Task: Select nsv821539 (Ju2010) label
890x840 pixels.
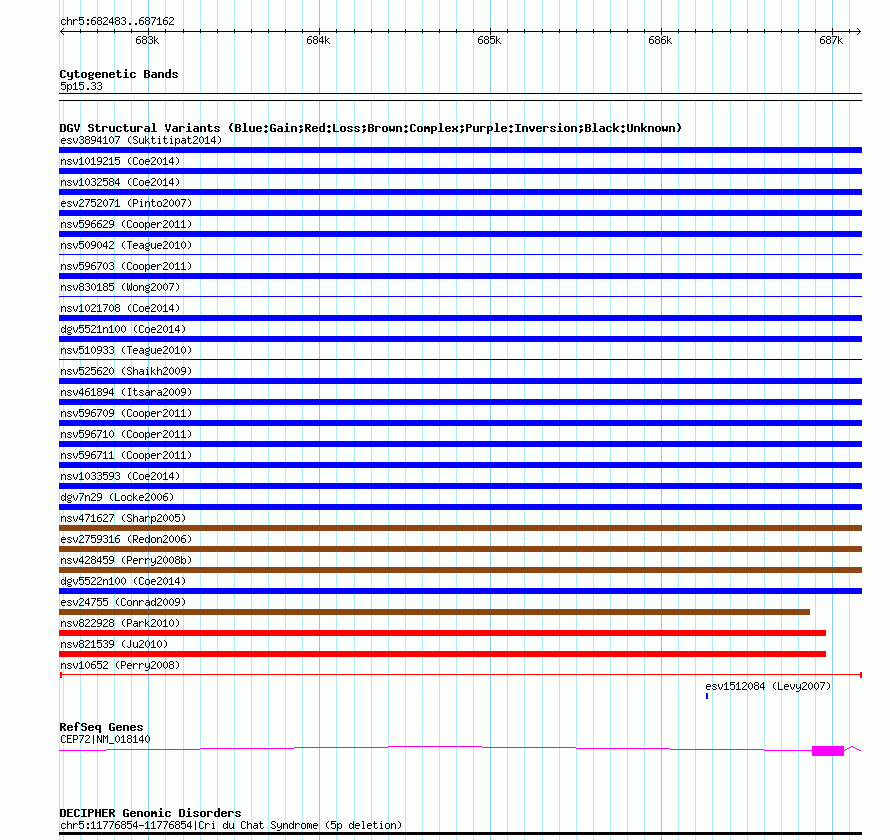Action: click(114, 644)
